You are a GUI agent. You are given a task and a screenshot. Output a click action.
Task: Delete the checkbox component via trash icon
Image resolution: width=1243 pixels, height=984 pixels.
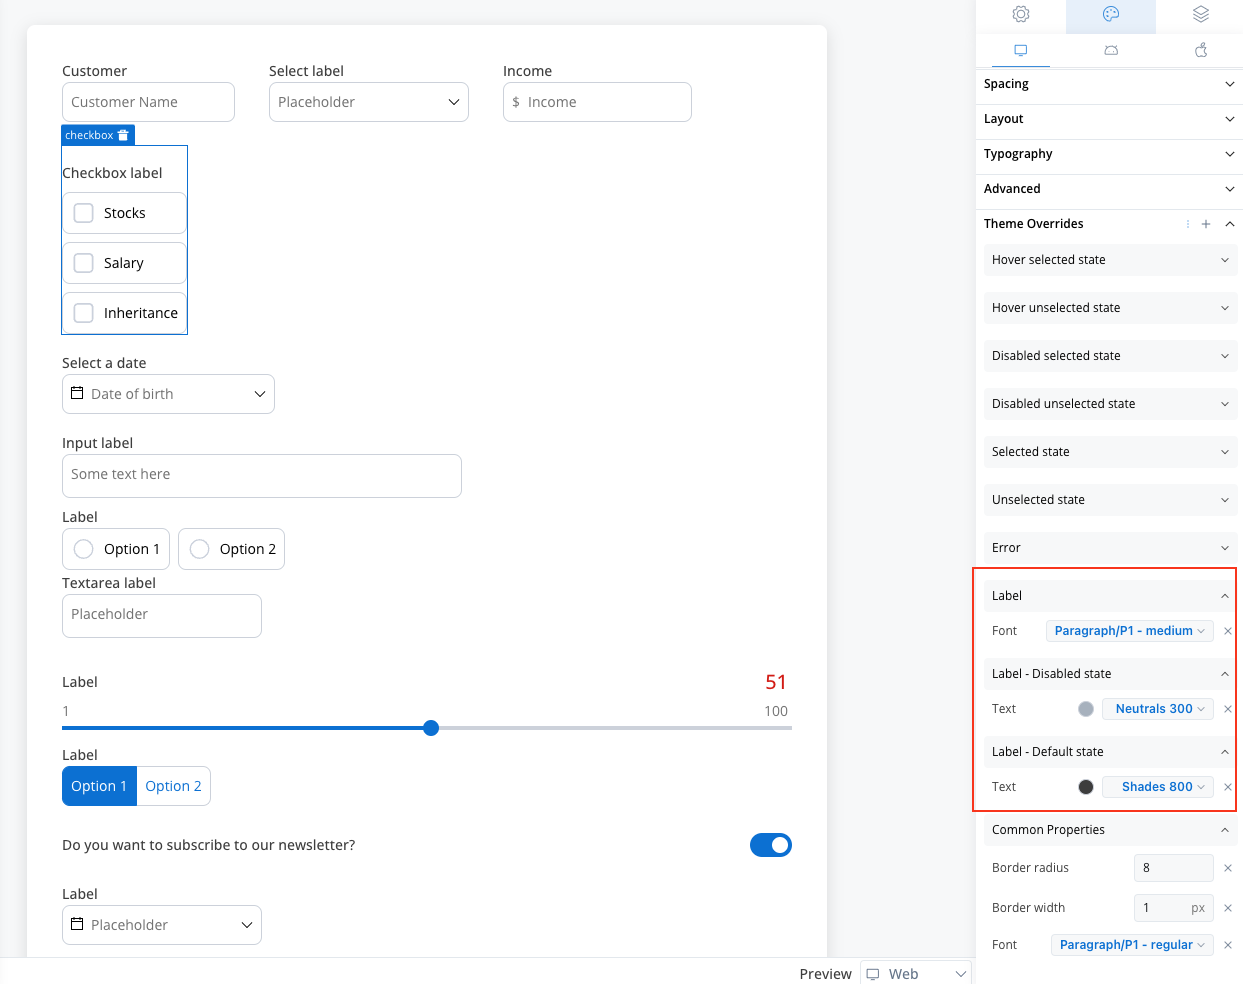[x=123, y=135]
